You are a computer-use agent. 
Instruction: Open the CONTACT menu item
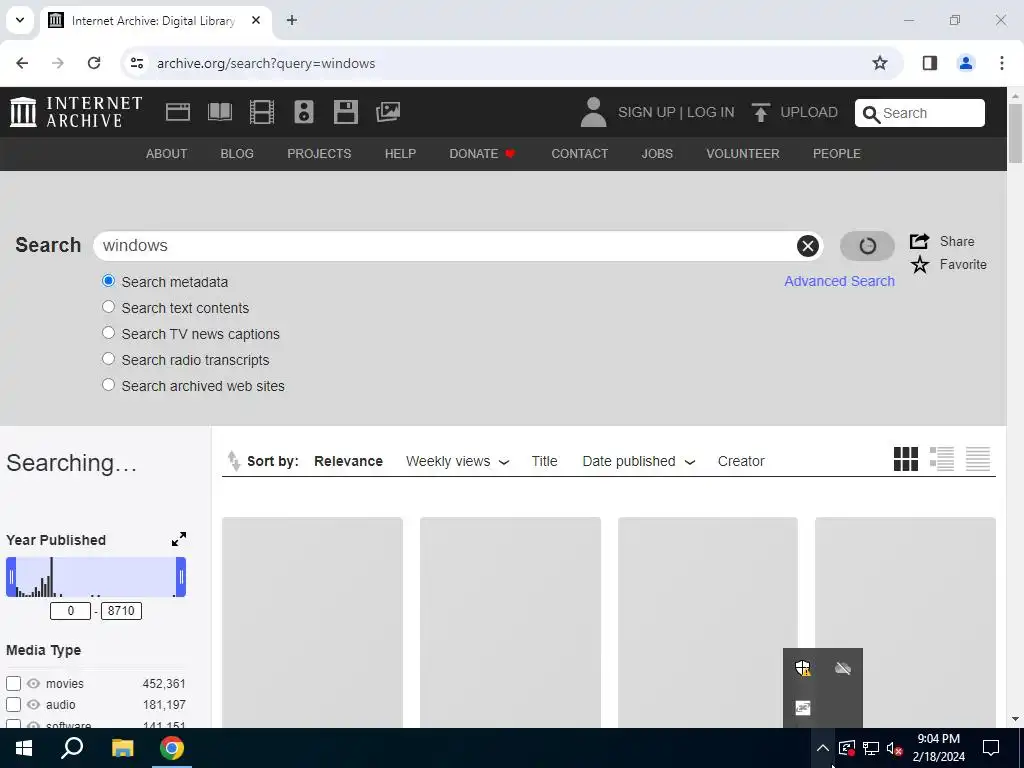click(579, 153)
